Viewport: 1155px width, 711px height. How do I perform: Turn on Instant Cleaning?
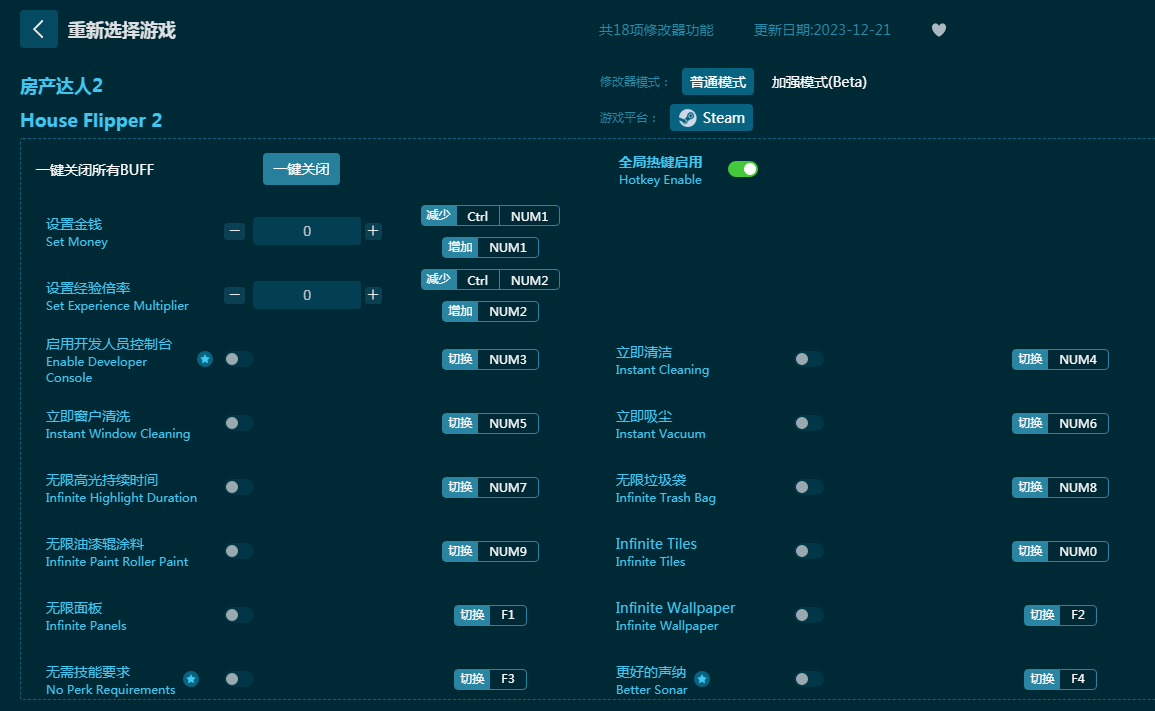[x=809, y=360]
